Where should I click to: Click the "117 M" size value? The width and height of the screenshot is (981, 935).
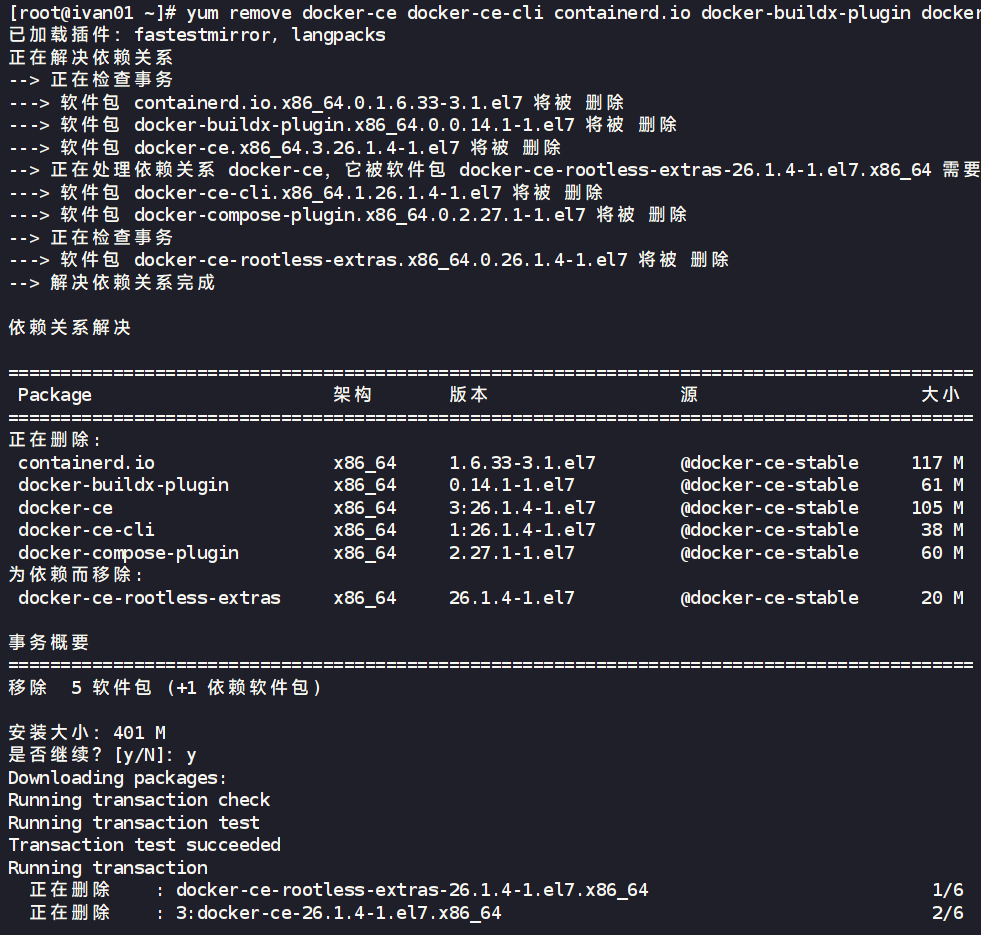coord(937,463)
